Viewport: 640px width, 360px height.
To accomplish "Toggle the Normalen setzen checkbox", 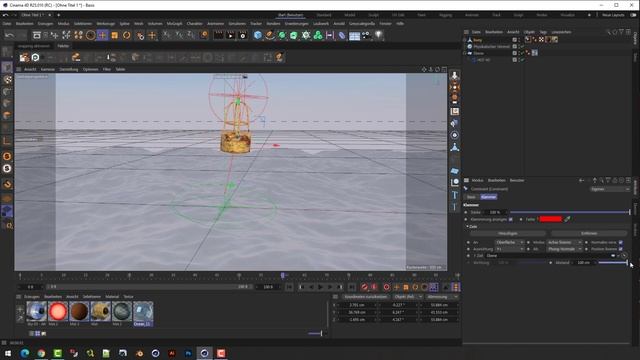I will pos(621,242).
